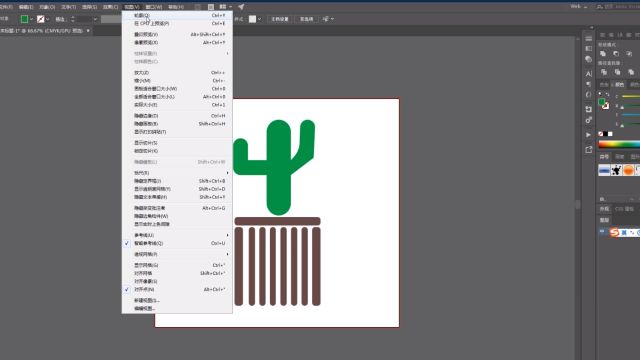Open stroke swatch dropdown in control bar
The width and height of the screenshot is (640, 360).
tap(48, 19)
